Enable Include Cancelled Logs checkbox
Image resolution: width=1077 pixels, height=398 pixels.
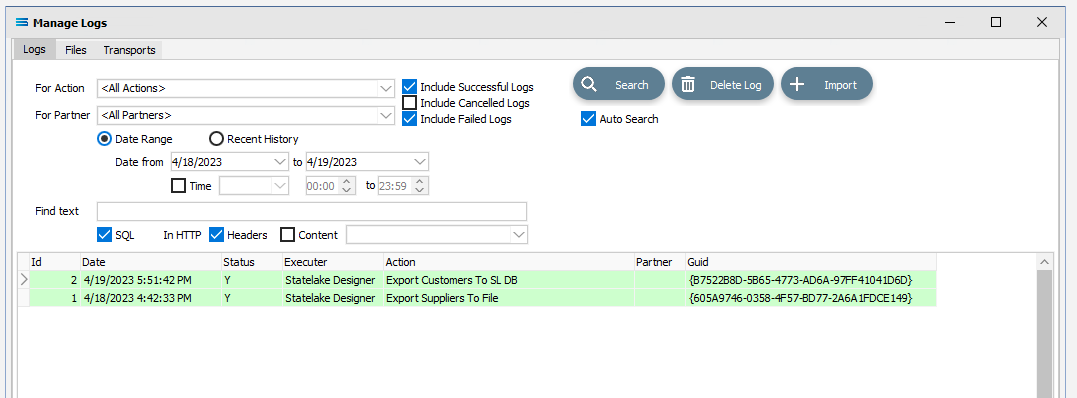tap(409, 103)
